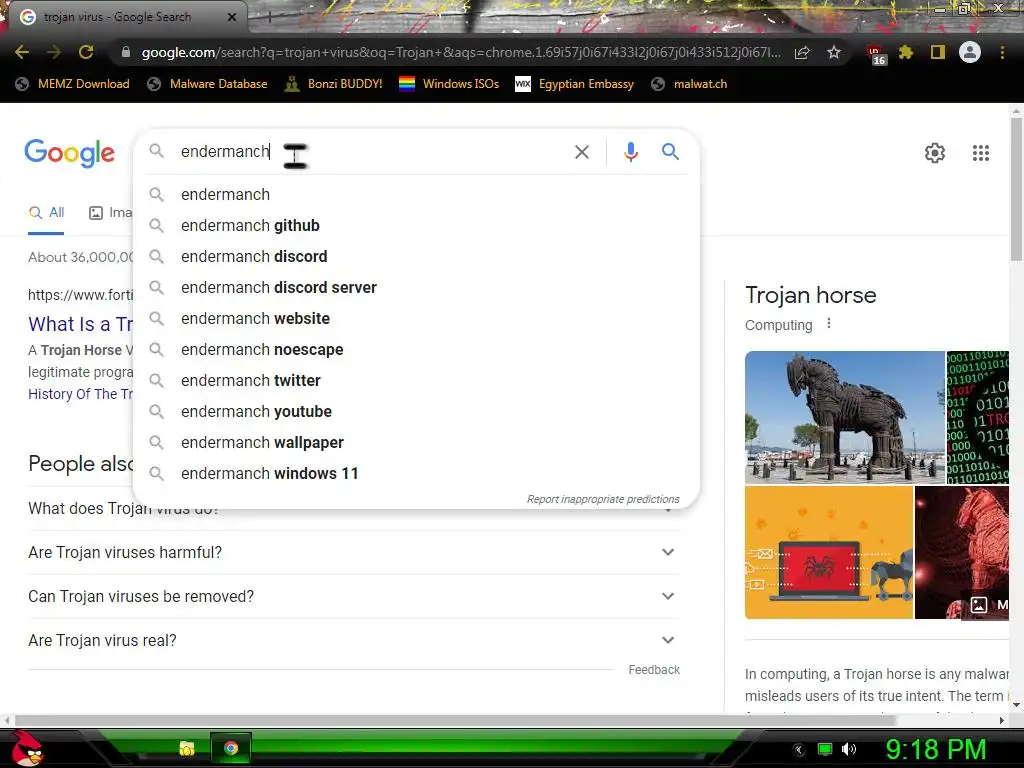Choose the endermanch windows 11 suggestion
The image size is (1024, 768).
coord(416,473)
